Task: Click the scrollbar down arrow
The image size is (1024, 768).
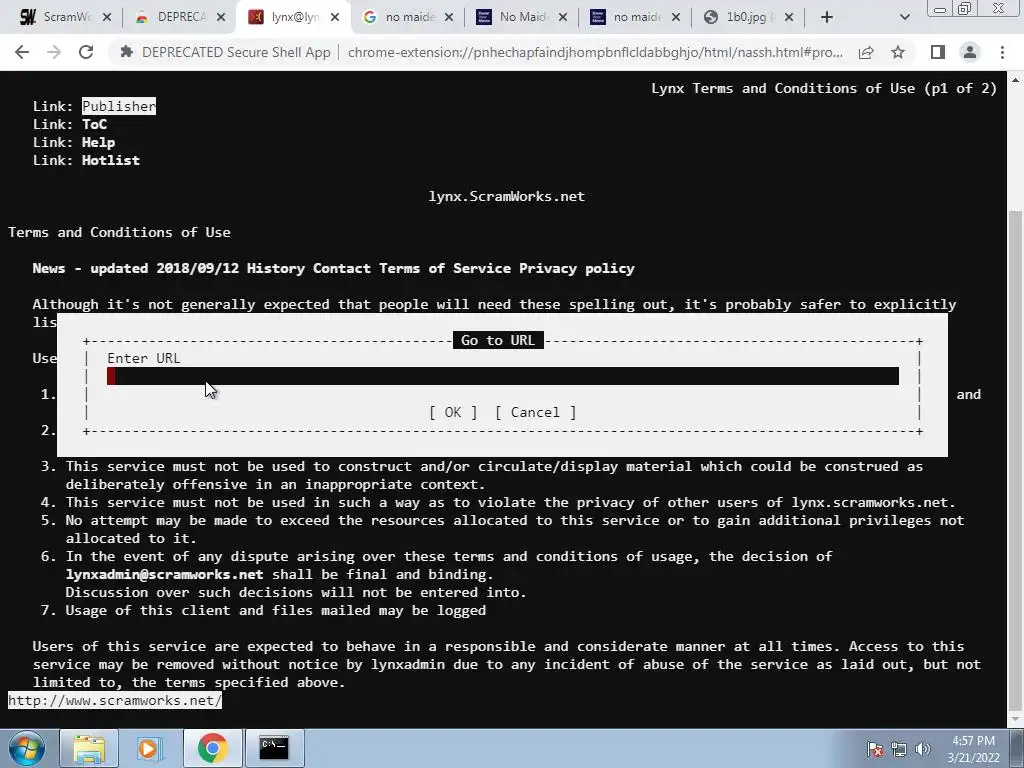Action: [x=1016, y=720]
